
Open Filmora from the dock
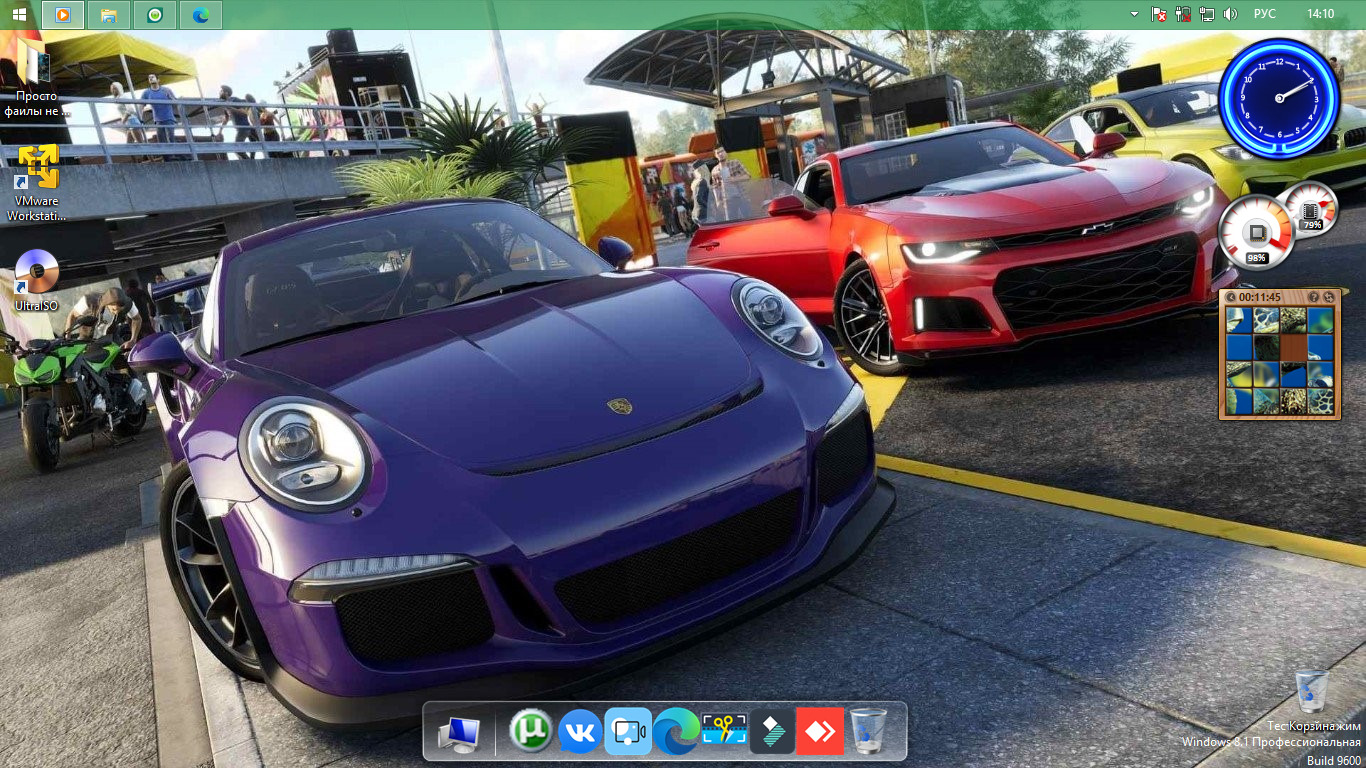(772, 732)
